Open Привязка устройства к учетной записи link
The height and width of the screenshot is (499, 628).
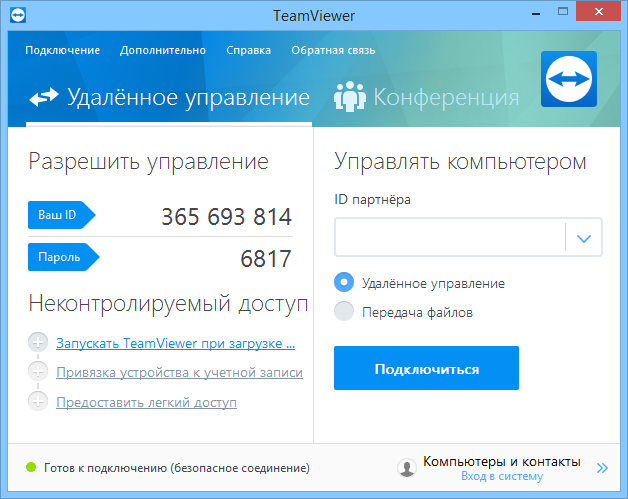pyautogui.click(x=179, y=372)
